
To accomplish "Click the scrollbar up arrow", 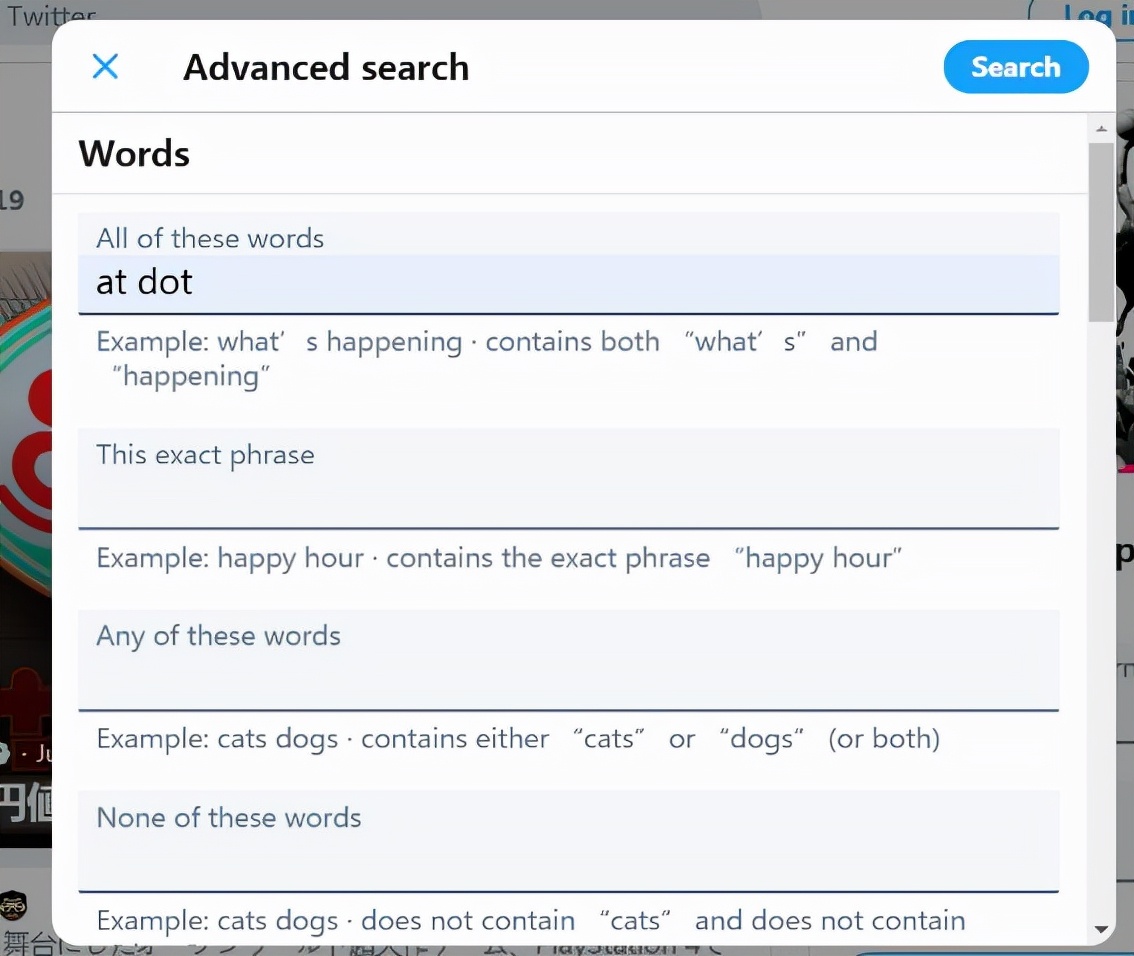I will pos(1101,129).
